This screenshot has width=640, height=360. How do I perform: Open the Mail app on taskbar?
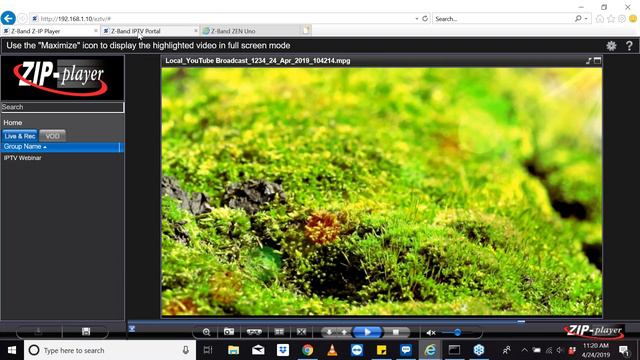click(258, 350)
